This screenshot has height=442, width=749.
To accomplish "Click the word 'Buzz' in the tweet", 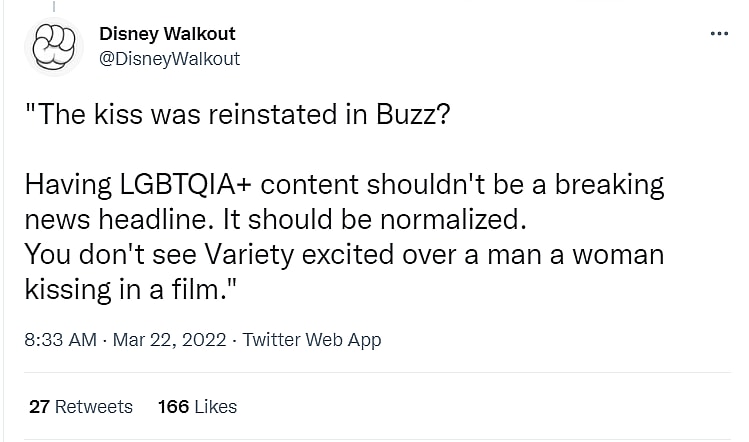I will pos(406,116).
